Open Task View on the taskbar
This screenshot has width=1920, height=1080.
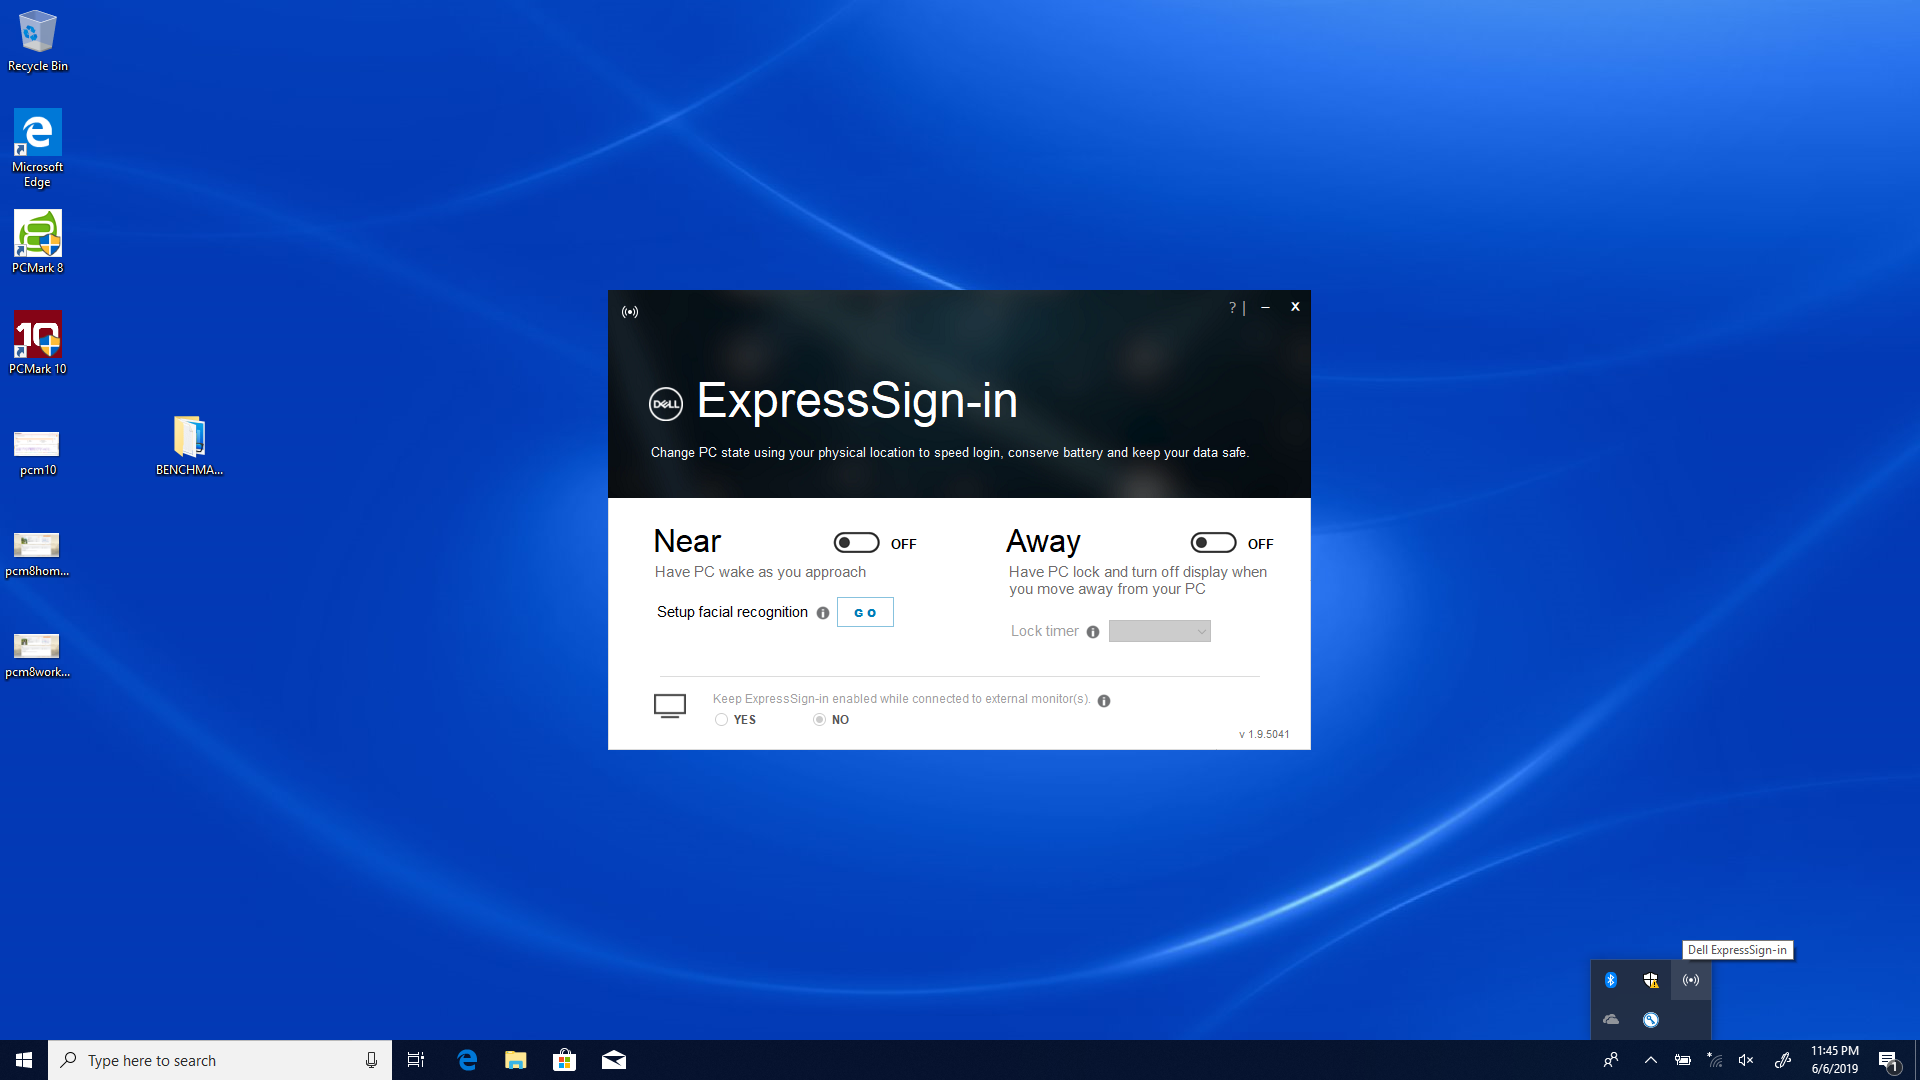pos(416,1060)
